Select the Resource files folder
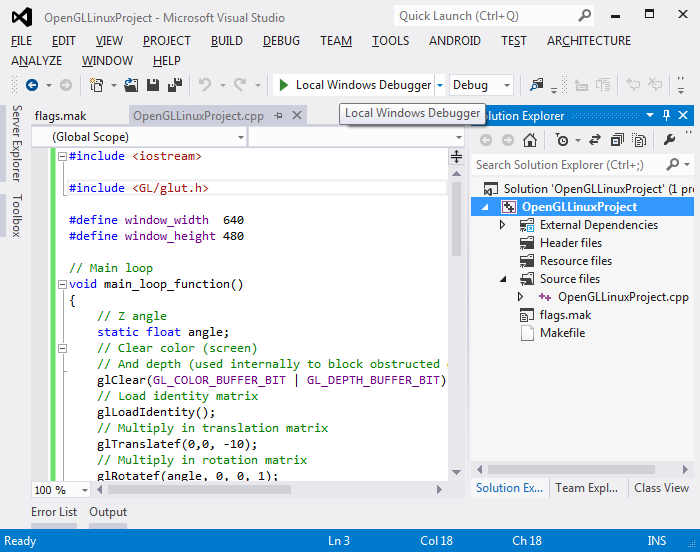The height and width of the screenshot is (552, 700). pyautogui.click(x=575, y=260)
